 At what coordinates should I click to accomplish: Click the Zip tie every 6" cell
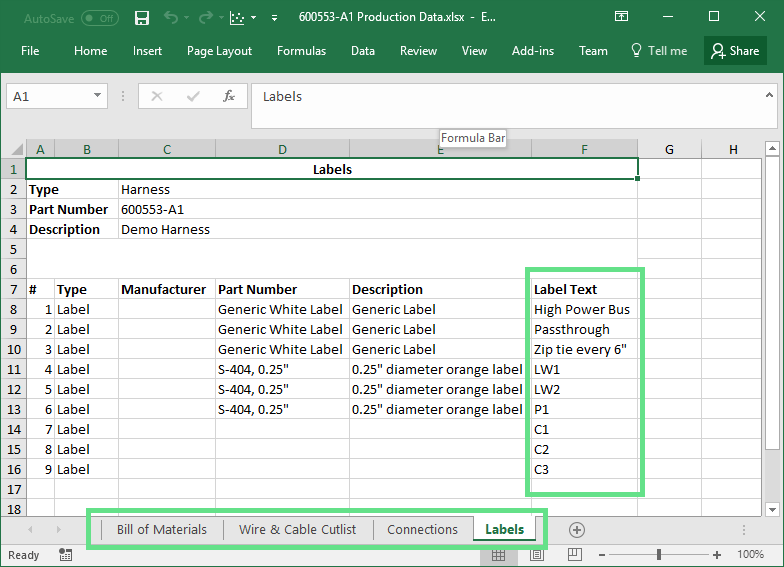coord(584,349)
